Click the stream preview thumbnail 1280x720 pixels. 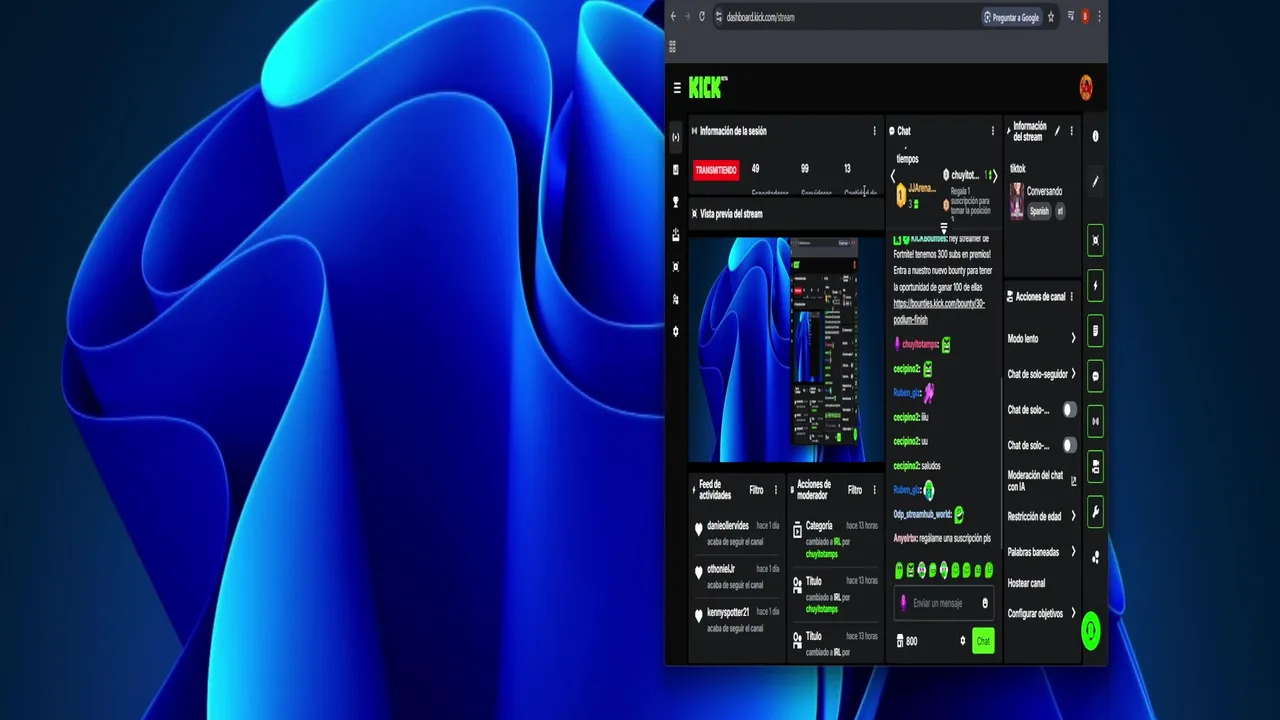[x=786, y=350]
